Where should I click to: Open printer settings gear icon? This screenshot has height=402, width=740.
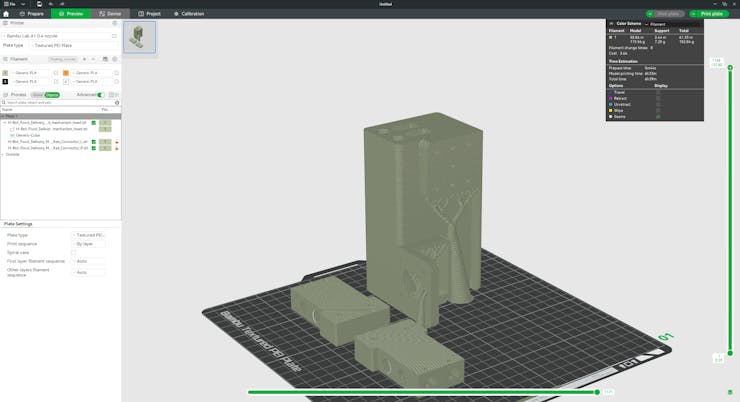coord(114,22)
